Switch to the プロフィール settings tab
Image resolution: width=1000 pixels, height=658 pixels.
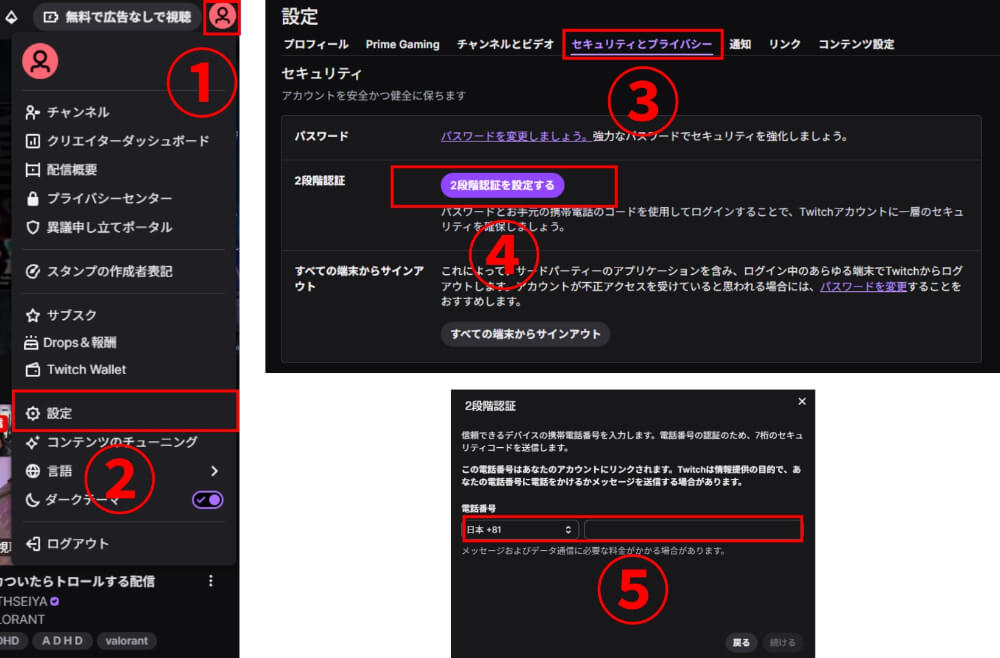[x=316, y=44]
